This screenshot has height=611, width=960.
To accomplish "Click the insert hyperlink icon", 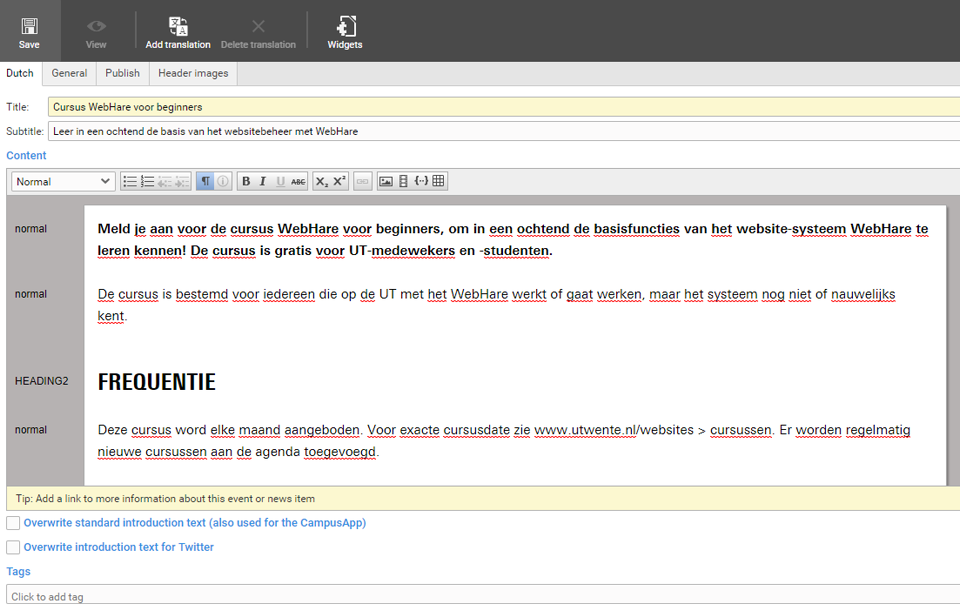I will [362, 181].
